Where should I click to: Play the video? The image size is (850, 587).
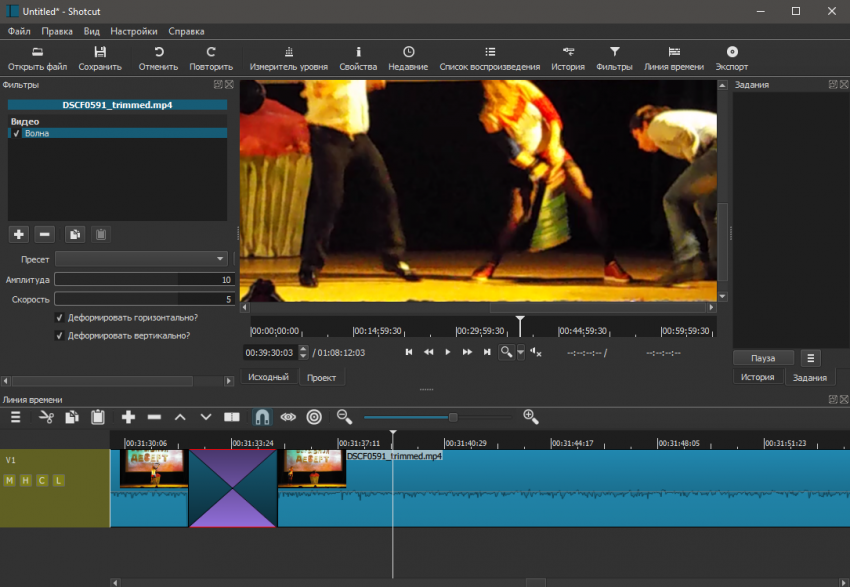pyautogui.click(x=448, y=352)
